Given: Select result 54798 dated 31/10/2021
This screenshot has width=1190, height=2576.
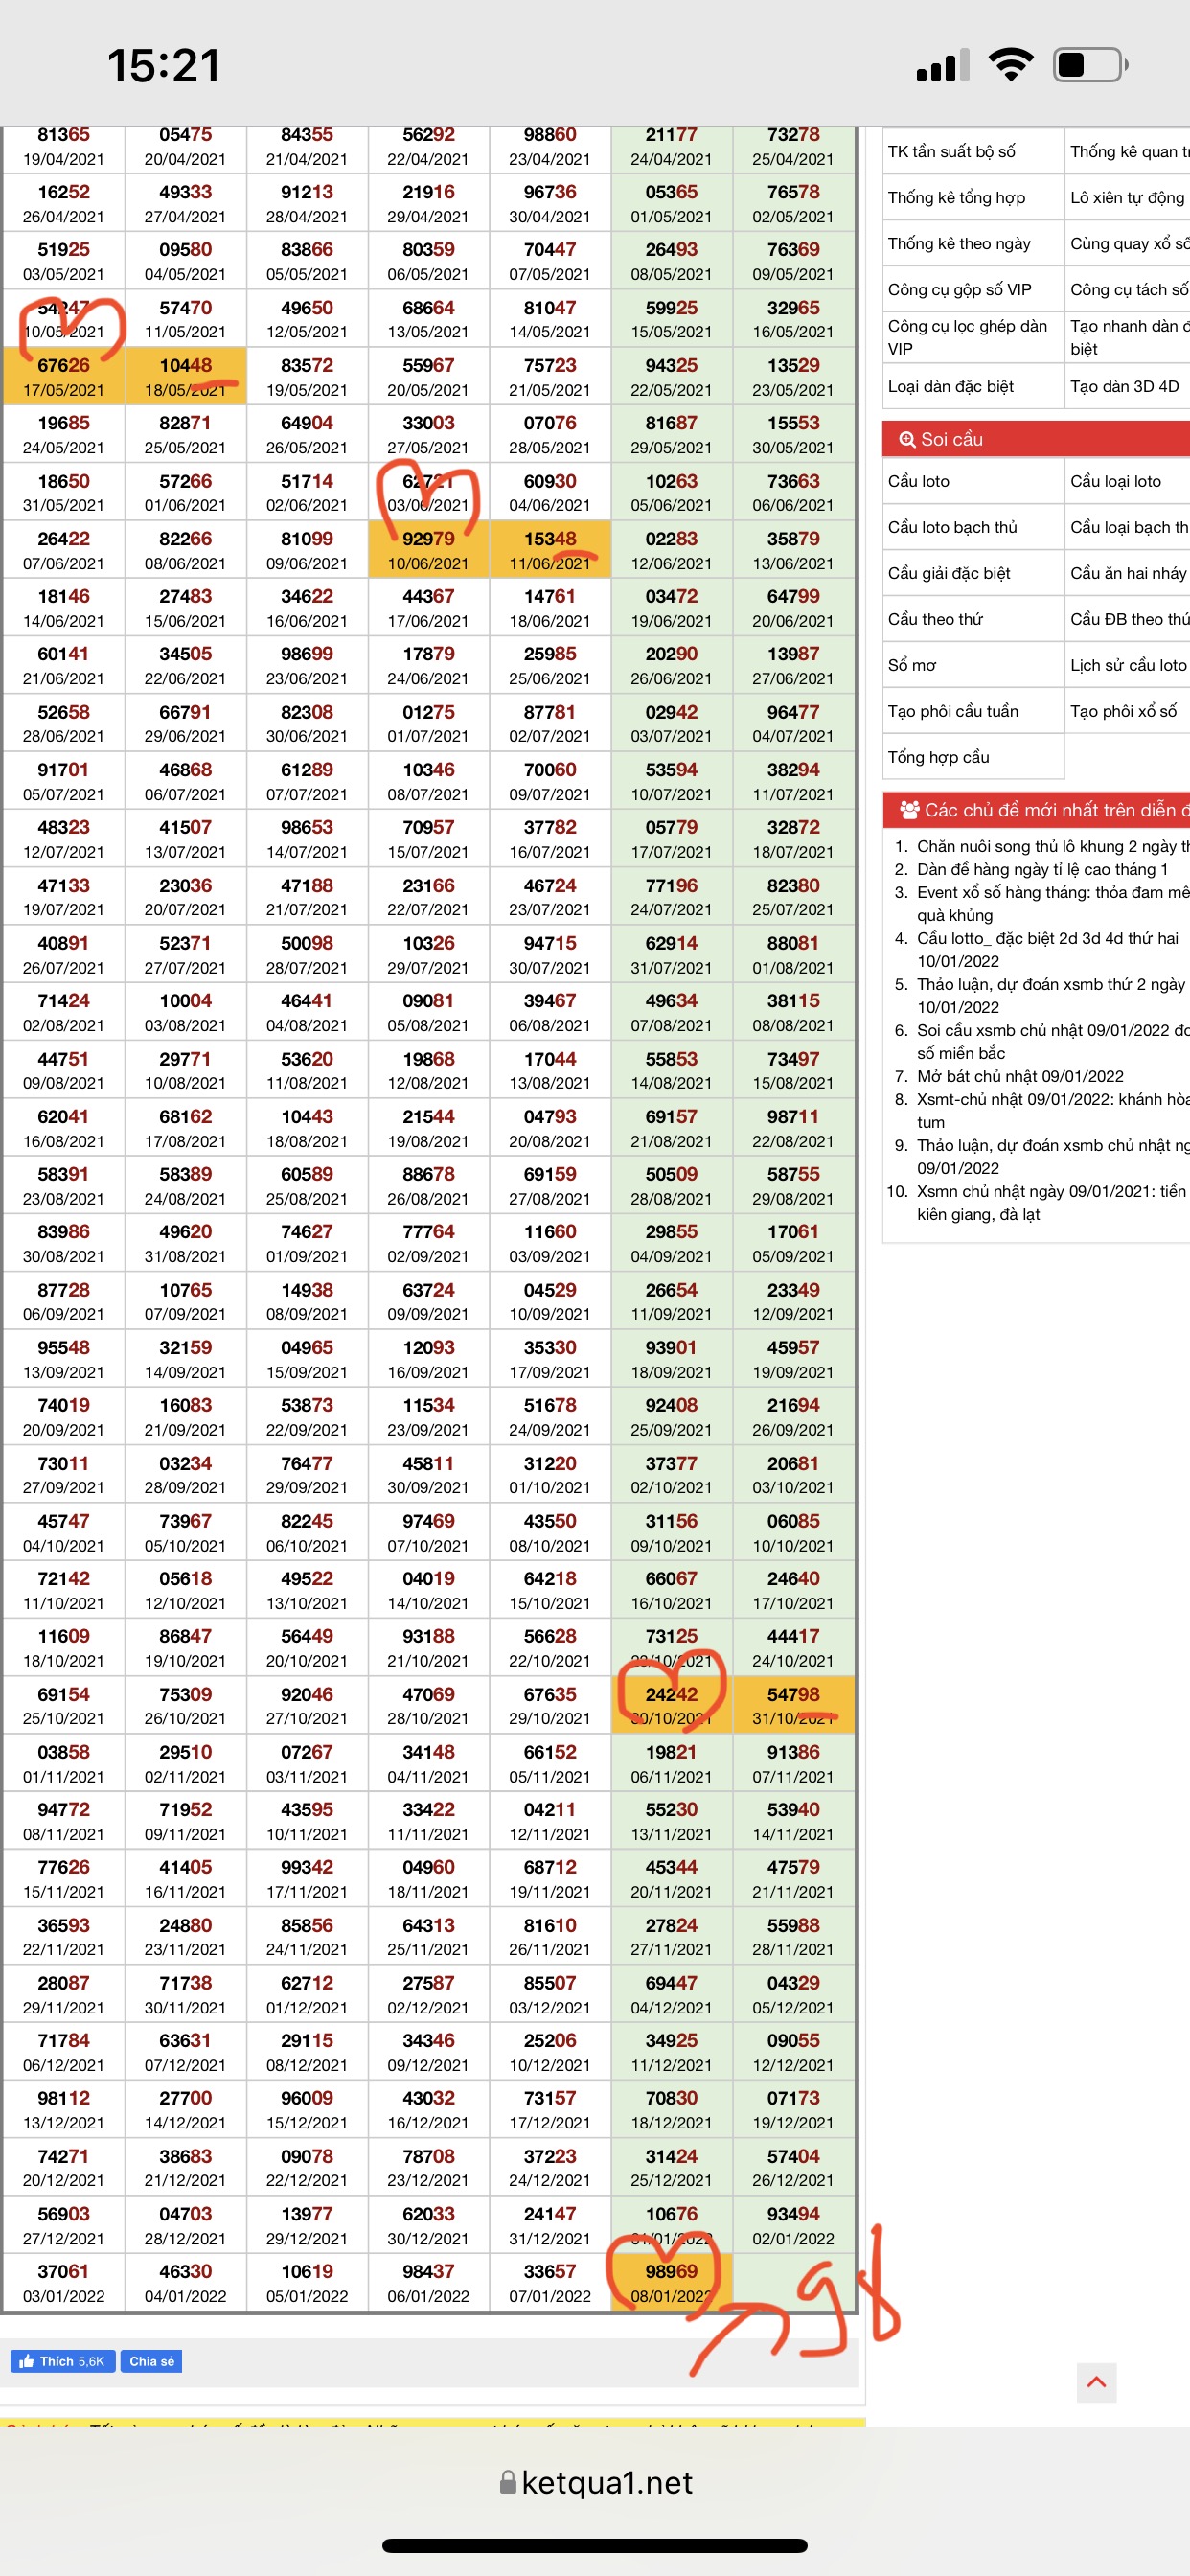Looking at the screenshot, I should click(x=793, y=1705).
